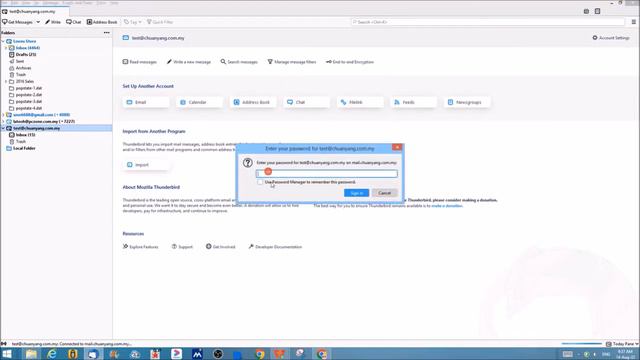Click the Write pencil toolbar button
640x360 pixels.
(x=53, y=22)
